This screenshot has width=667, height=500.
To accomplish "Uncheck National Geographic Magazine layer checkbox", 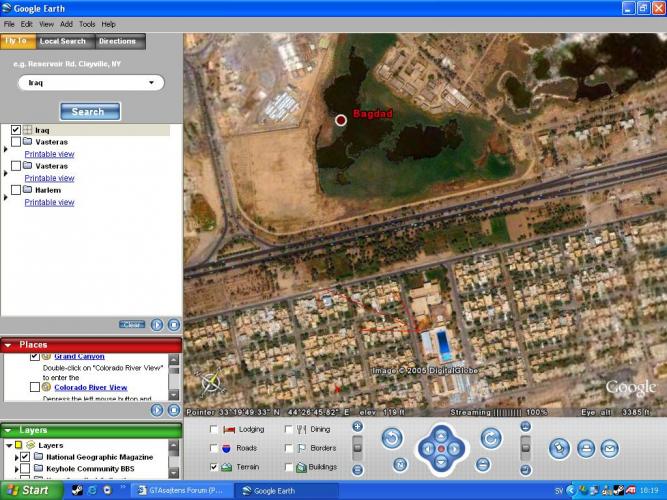I will coord(25,457).
